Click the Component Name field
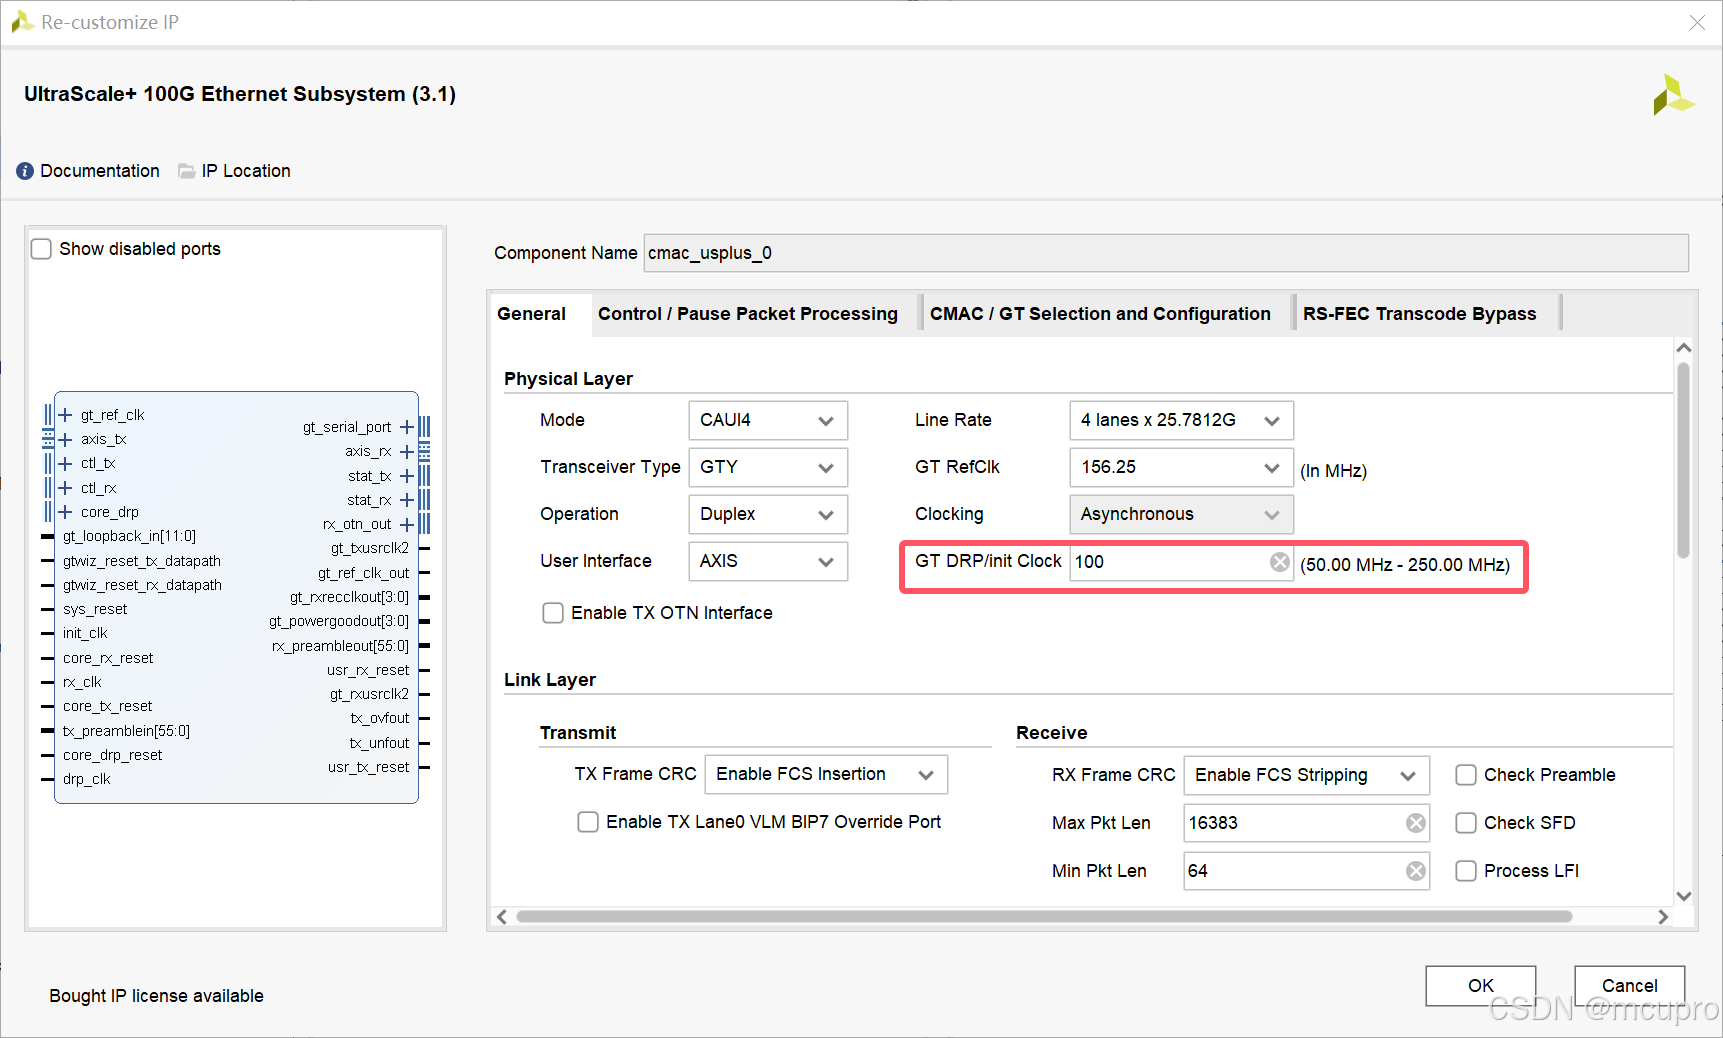Viewport: 1723px width, 1038px height. tap(1166, 253)
